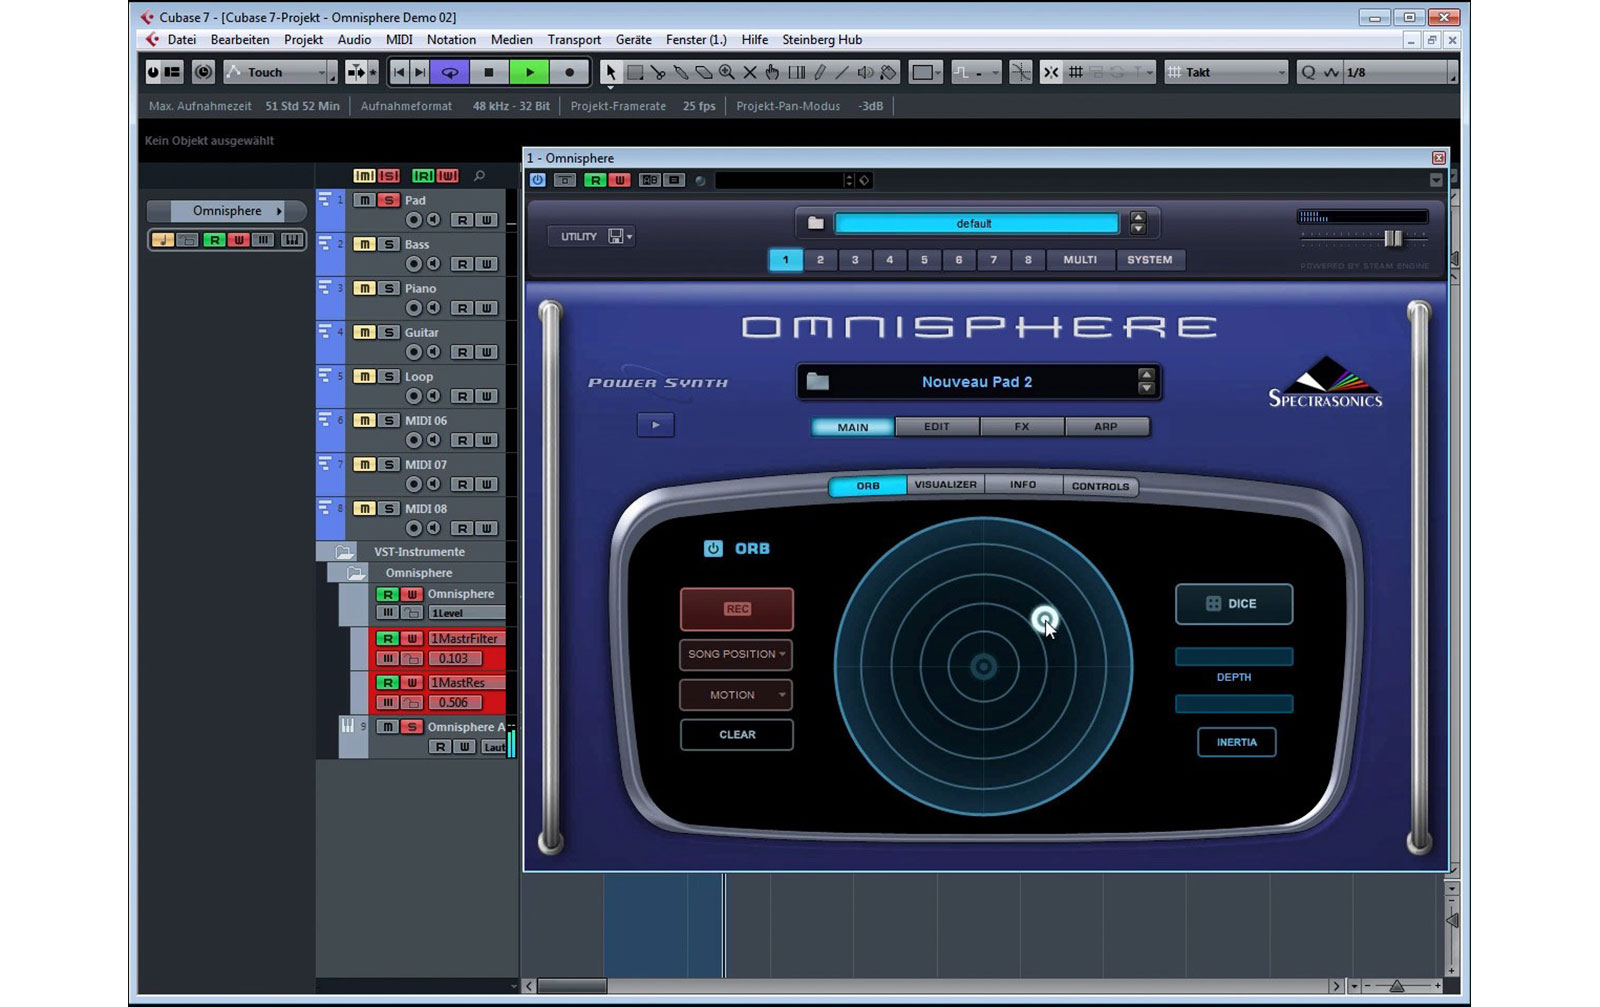Open the SYSTEM page
Image resolution: width=1600 pixels, height=1007 pixels.
click(1149, 260)
